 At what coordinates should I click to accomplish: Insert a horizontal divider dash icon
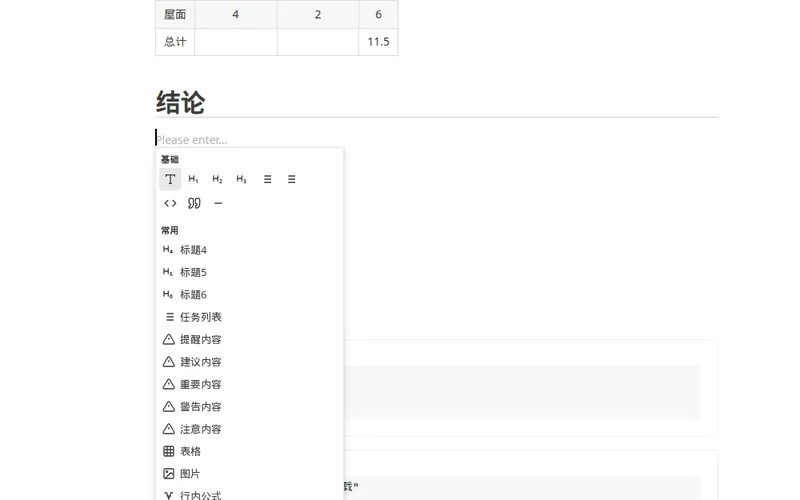[218, 203]
